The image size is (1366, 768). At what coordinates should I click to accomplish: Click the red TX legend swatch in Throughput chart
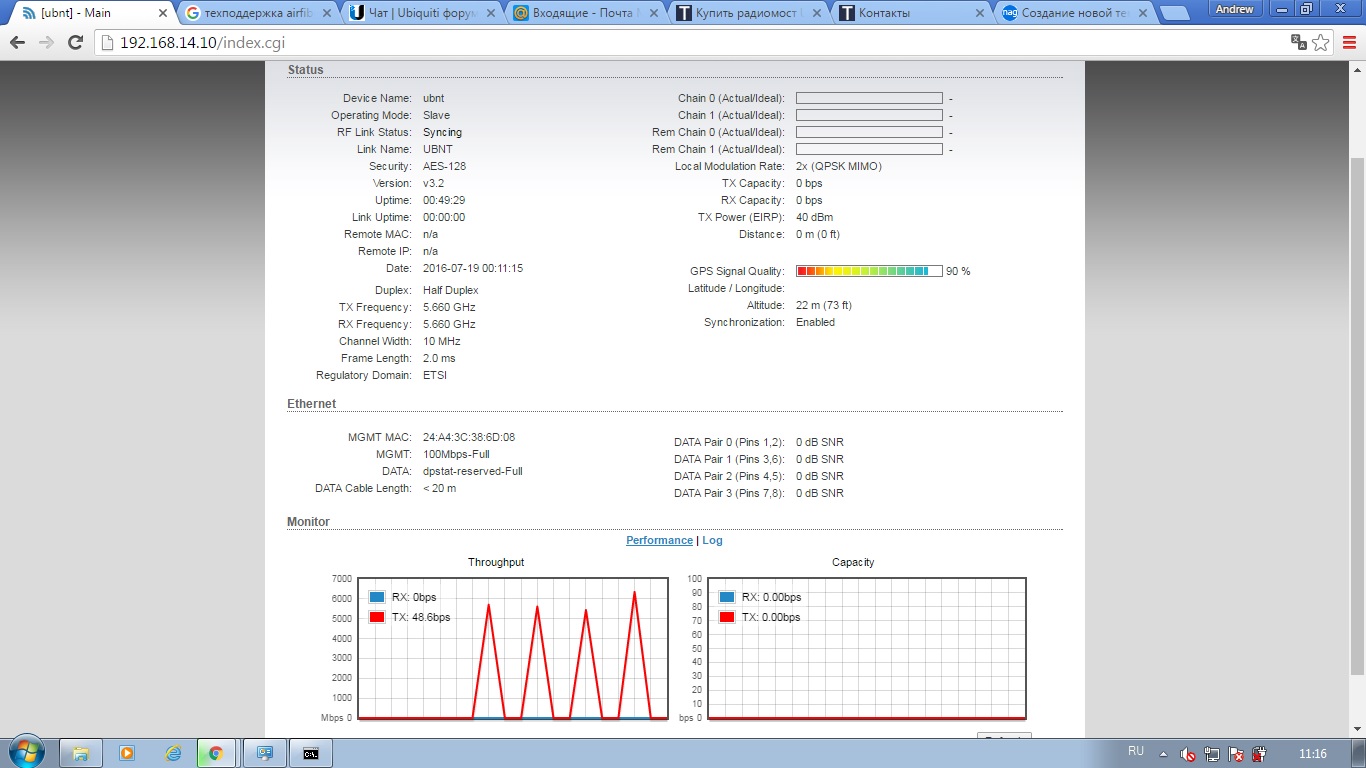tap(377, 617)
